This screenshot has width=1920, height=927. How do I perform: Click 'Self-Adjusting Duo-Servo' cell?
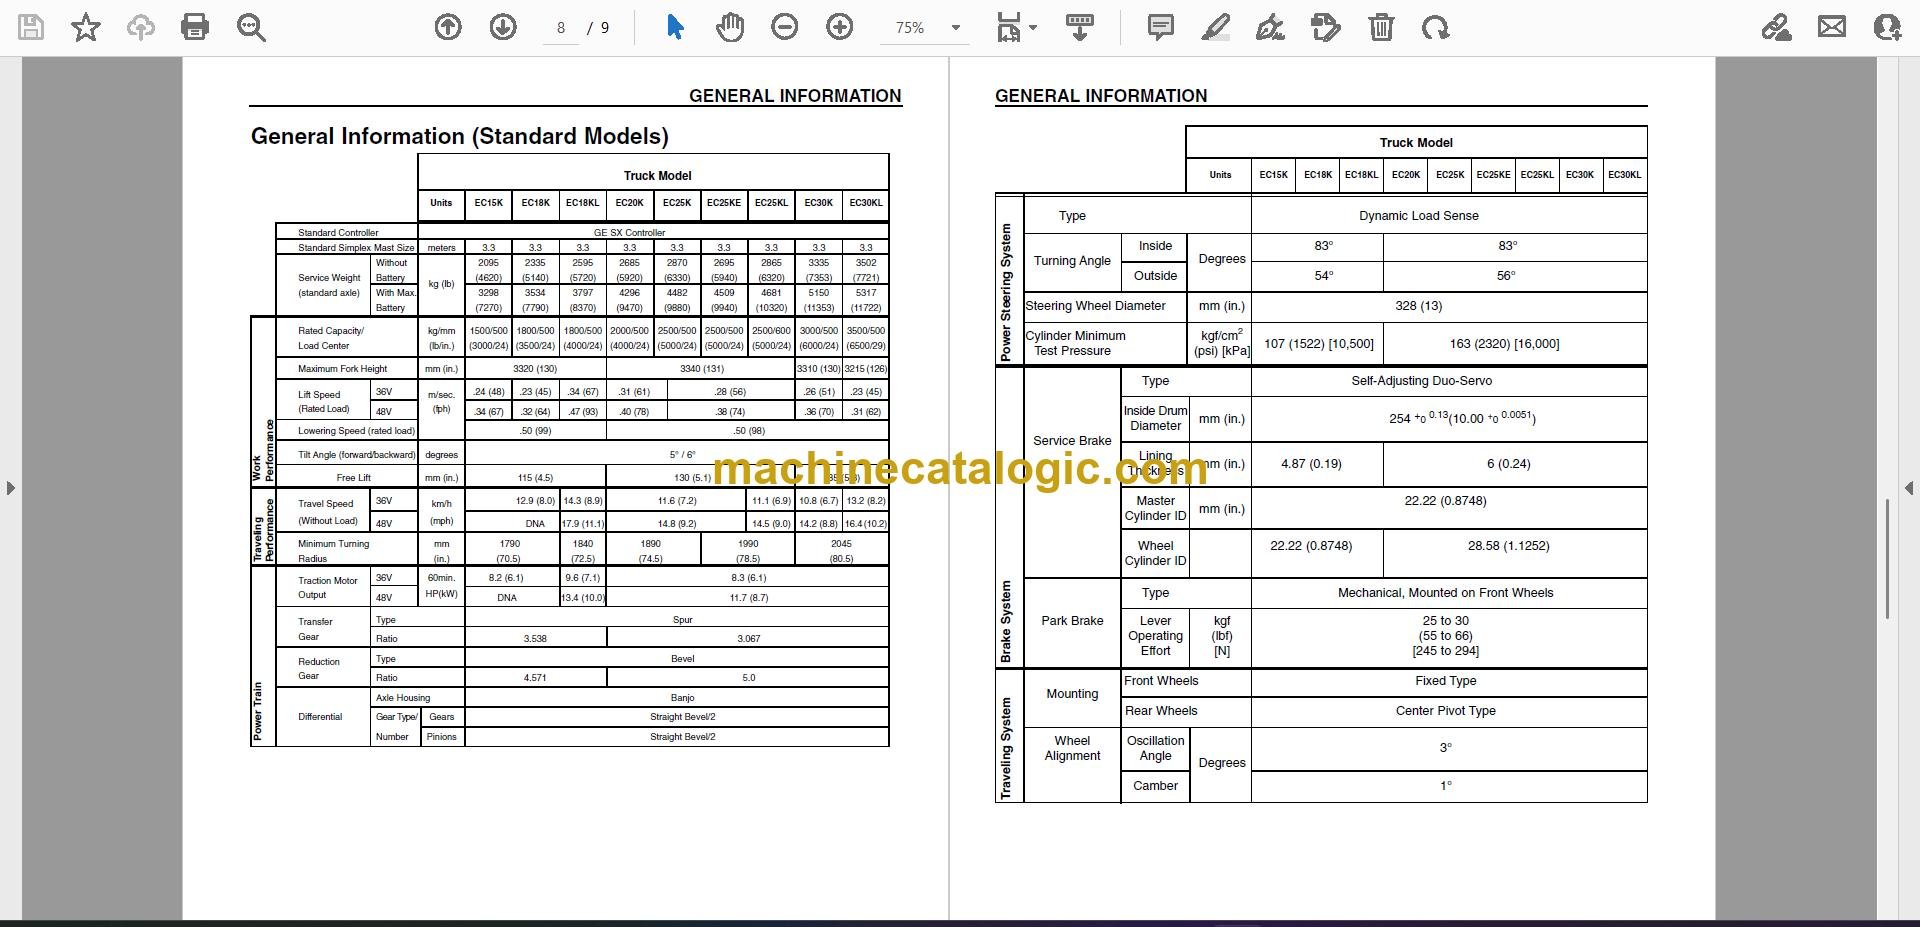1421,381
